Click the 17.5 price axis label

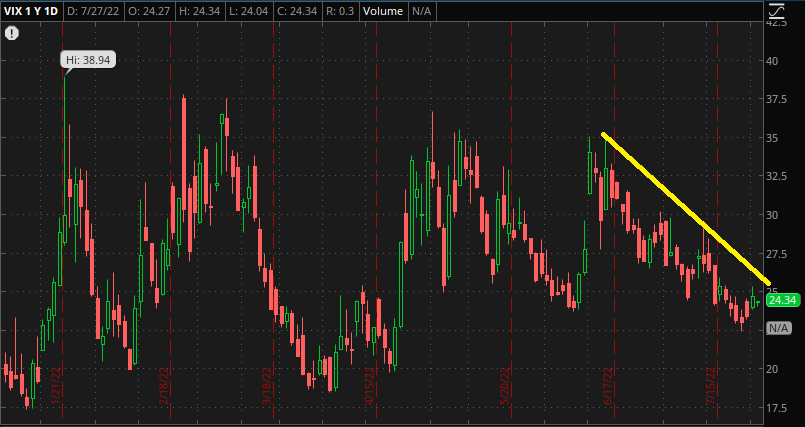[x=776, y=408]
